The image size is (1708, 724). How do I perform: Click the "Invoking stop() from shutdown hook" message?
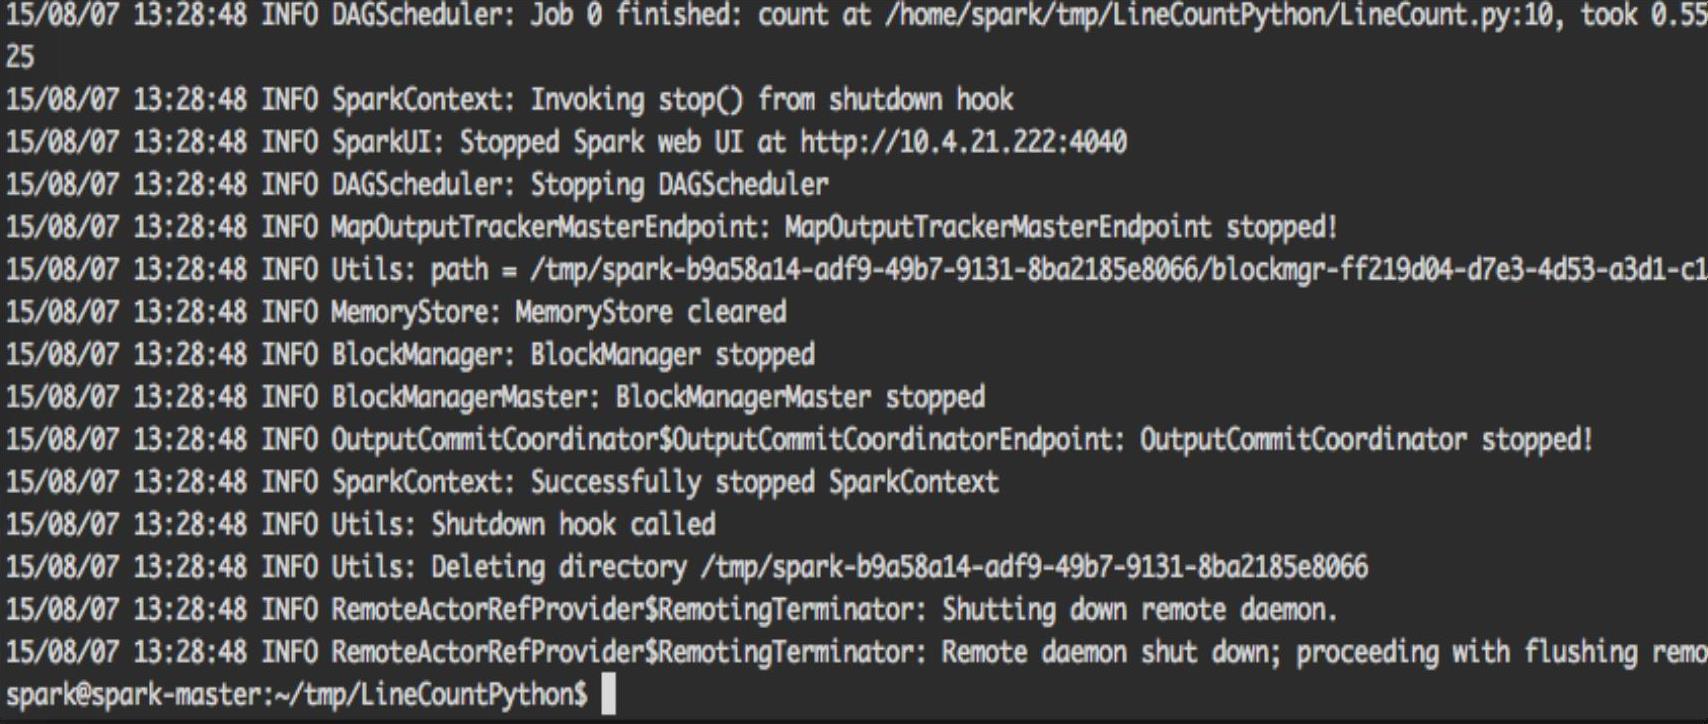[x=771, y=100]
